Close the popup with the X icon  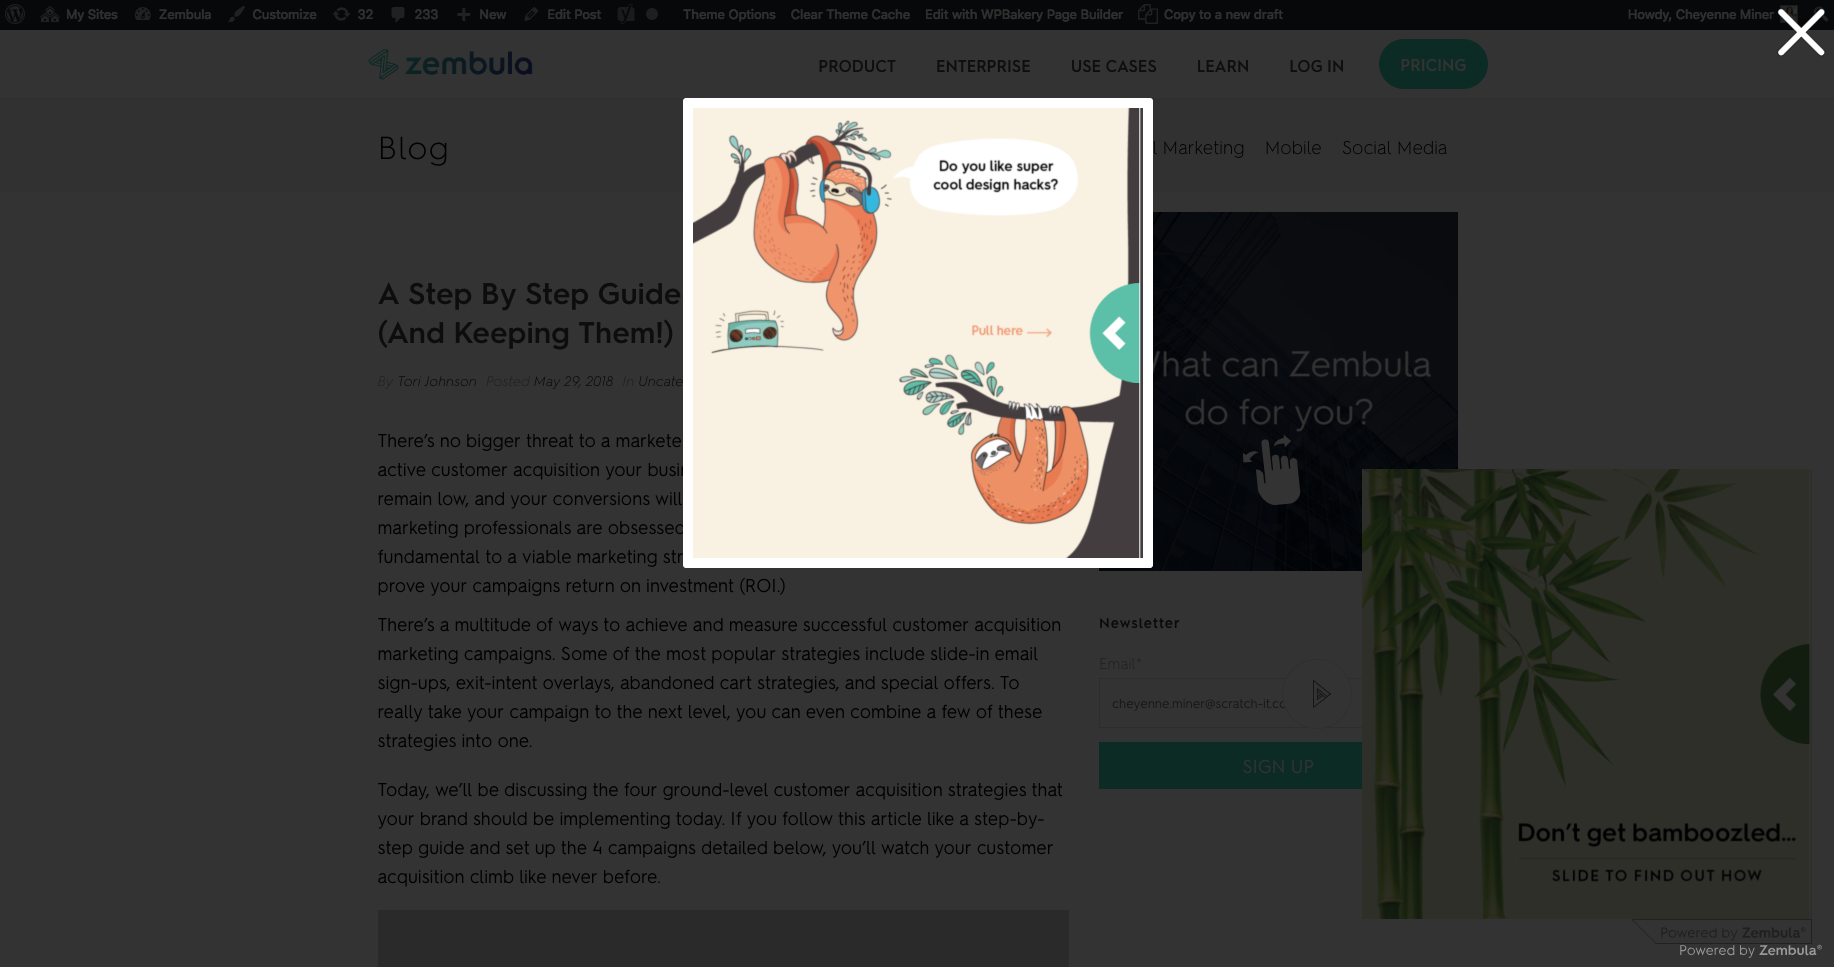point(1800,33)
